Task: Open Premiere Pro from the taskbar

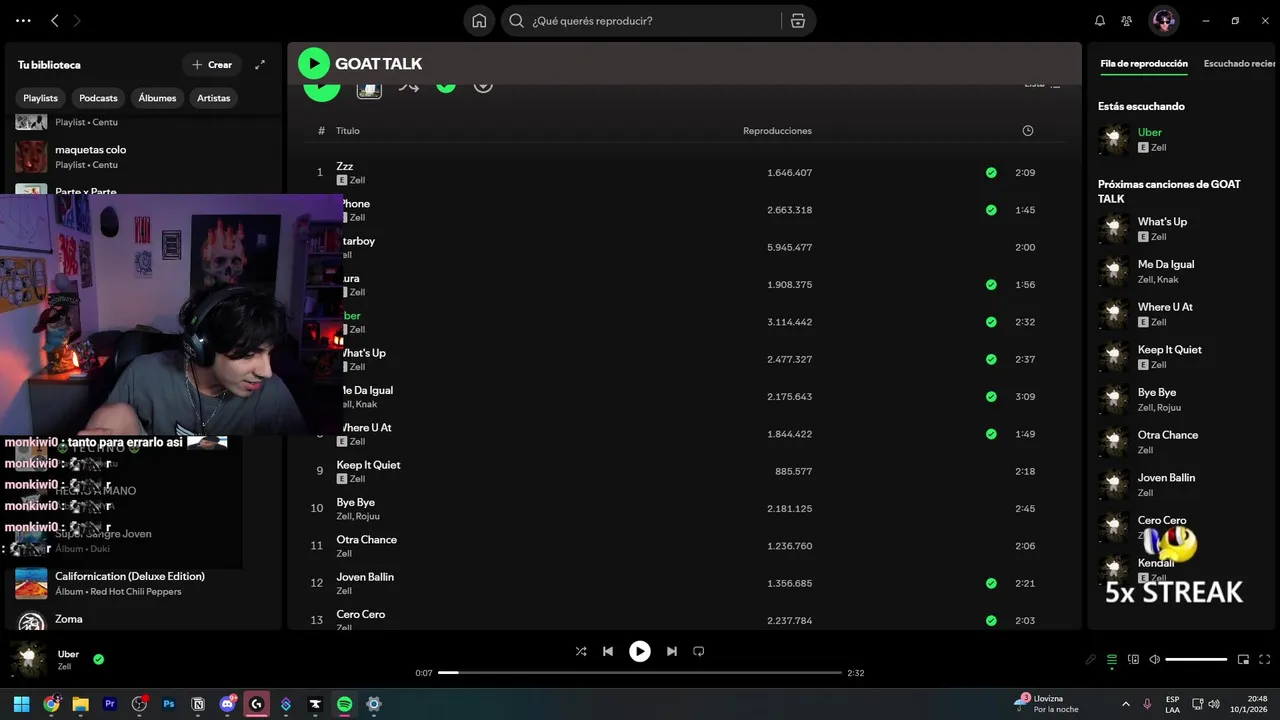Action: 110,704
